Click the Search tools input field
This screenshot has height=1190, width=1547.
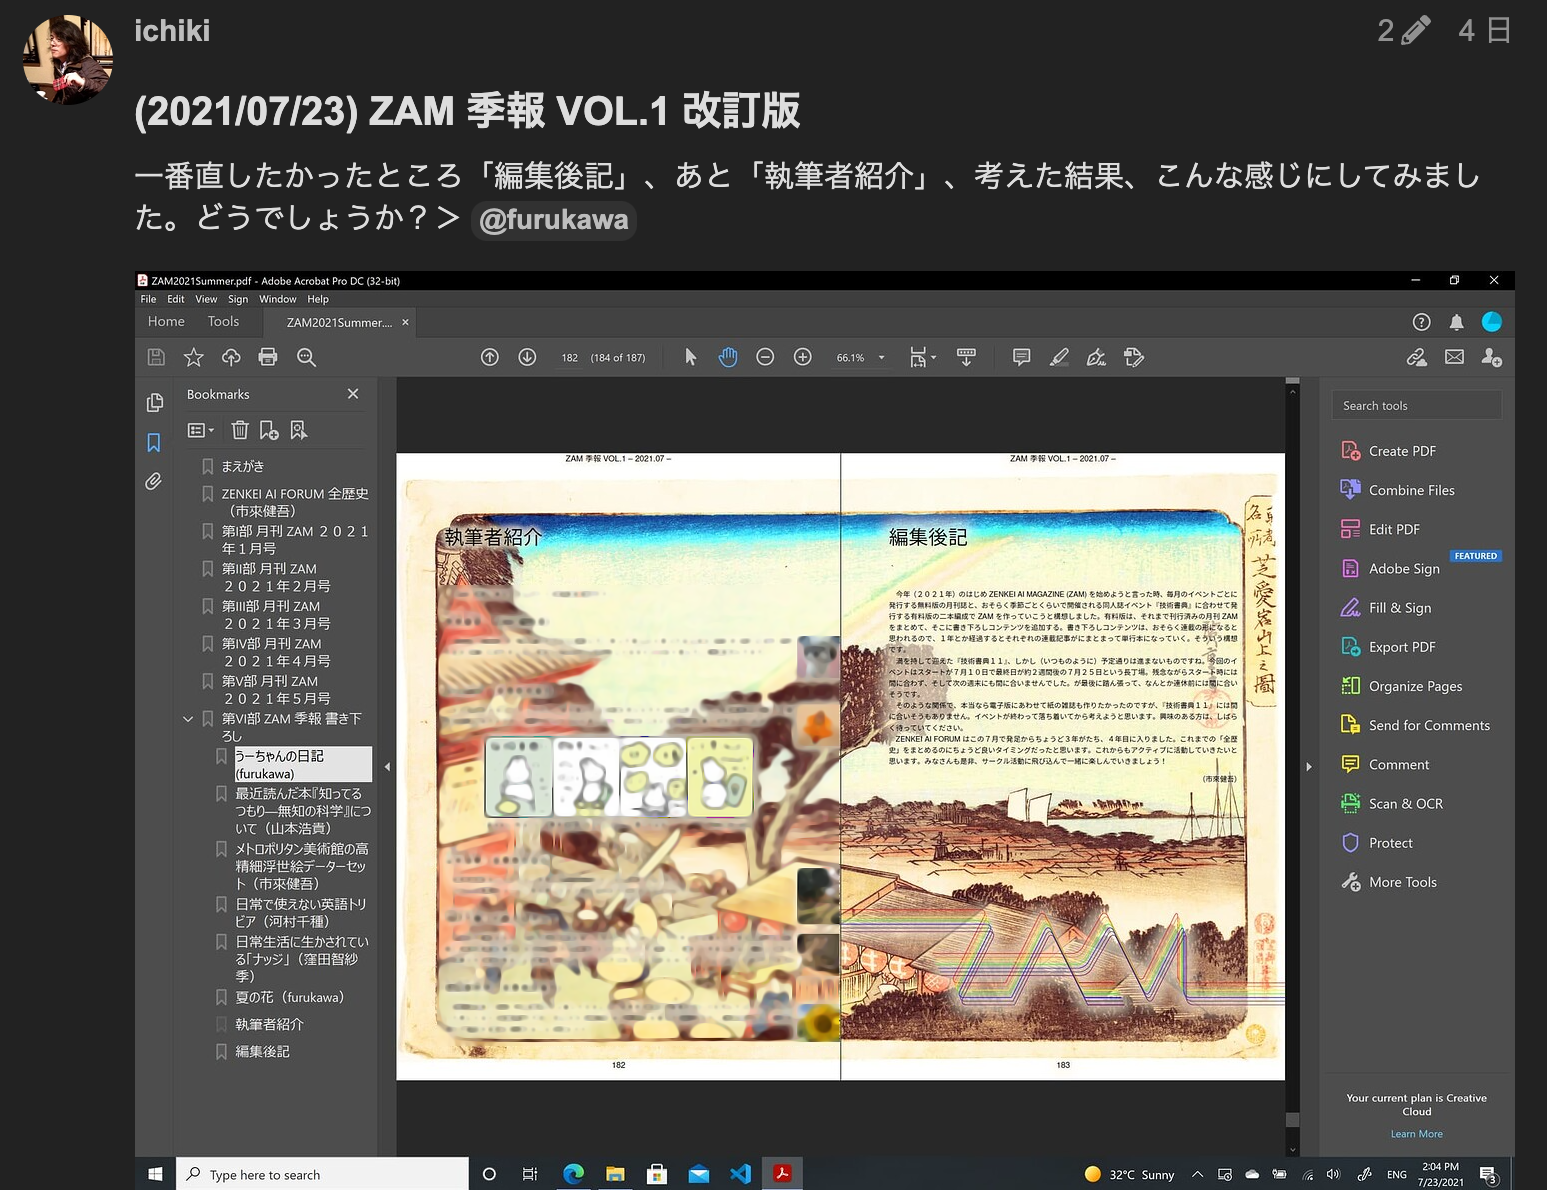point(1416,405)
